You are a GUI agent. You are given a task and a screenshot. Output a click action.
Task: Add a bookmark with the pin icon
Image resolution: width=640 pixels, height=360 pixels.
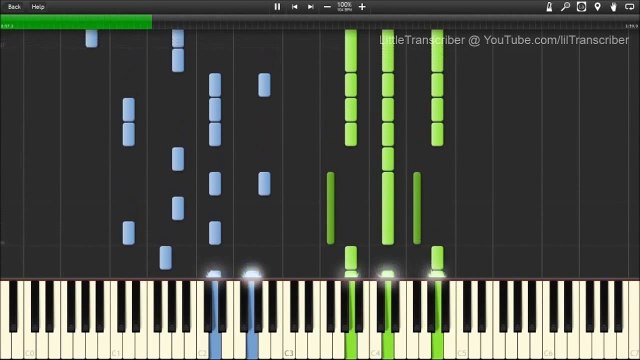coord(598,7)
